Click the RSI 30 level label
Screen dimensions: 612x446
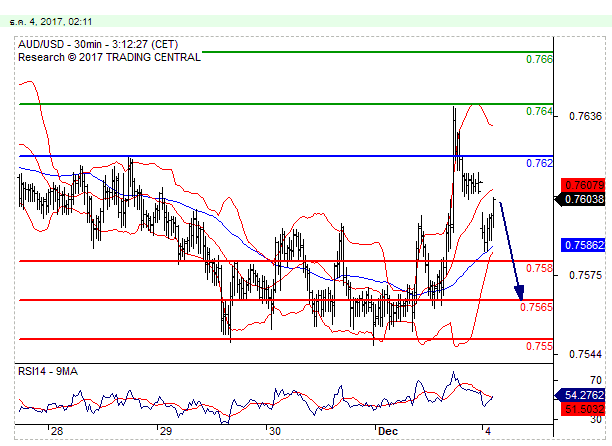[x=596, y=419]
